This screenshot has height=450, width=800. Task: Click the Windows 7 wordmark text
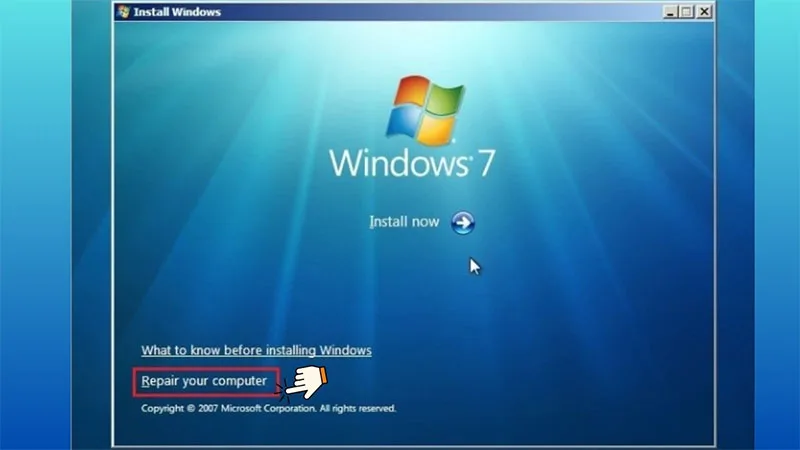click(412, 163)
